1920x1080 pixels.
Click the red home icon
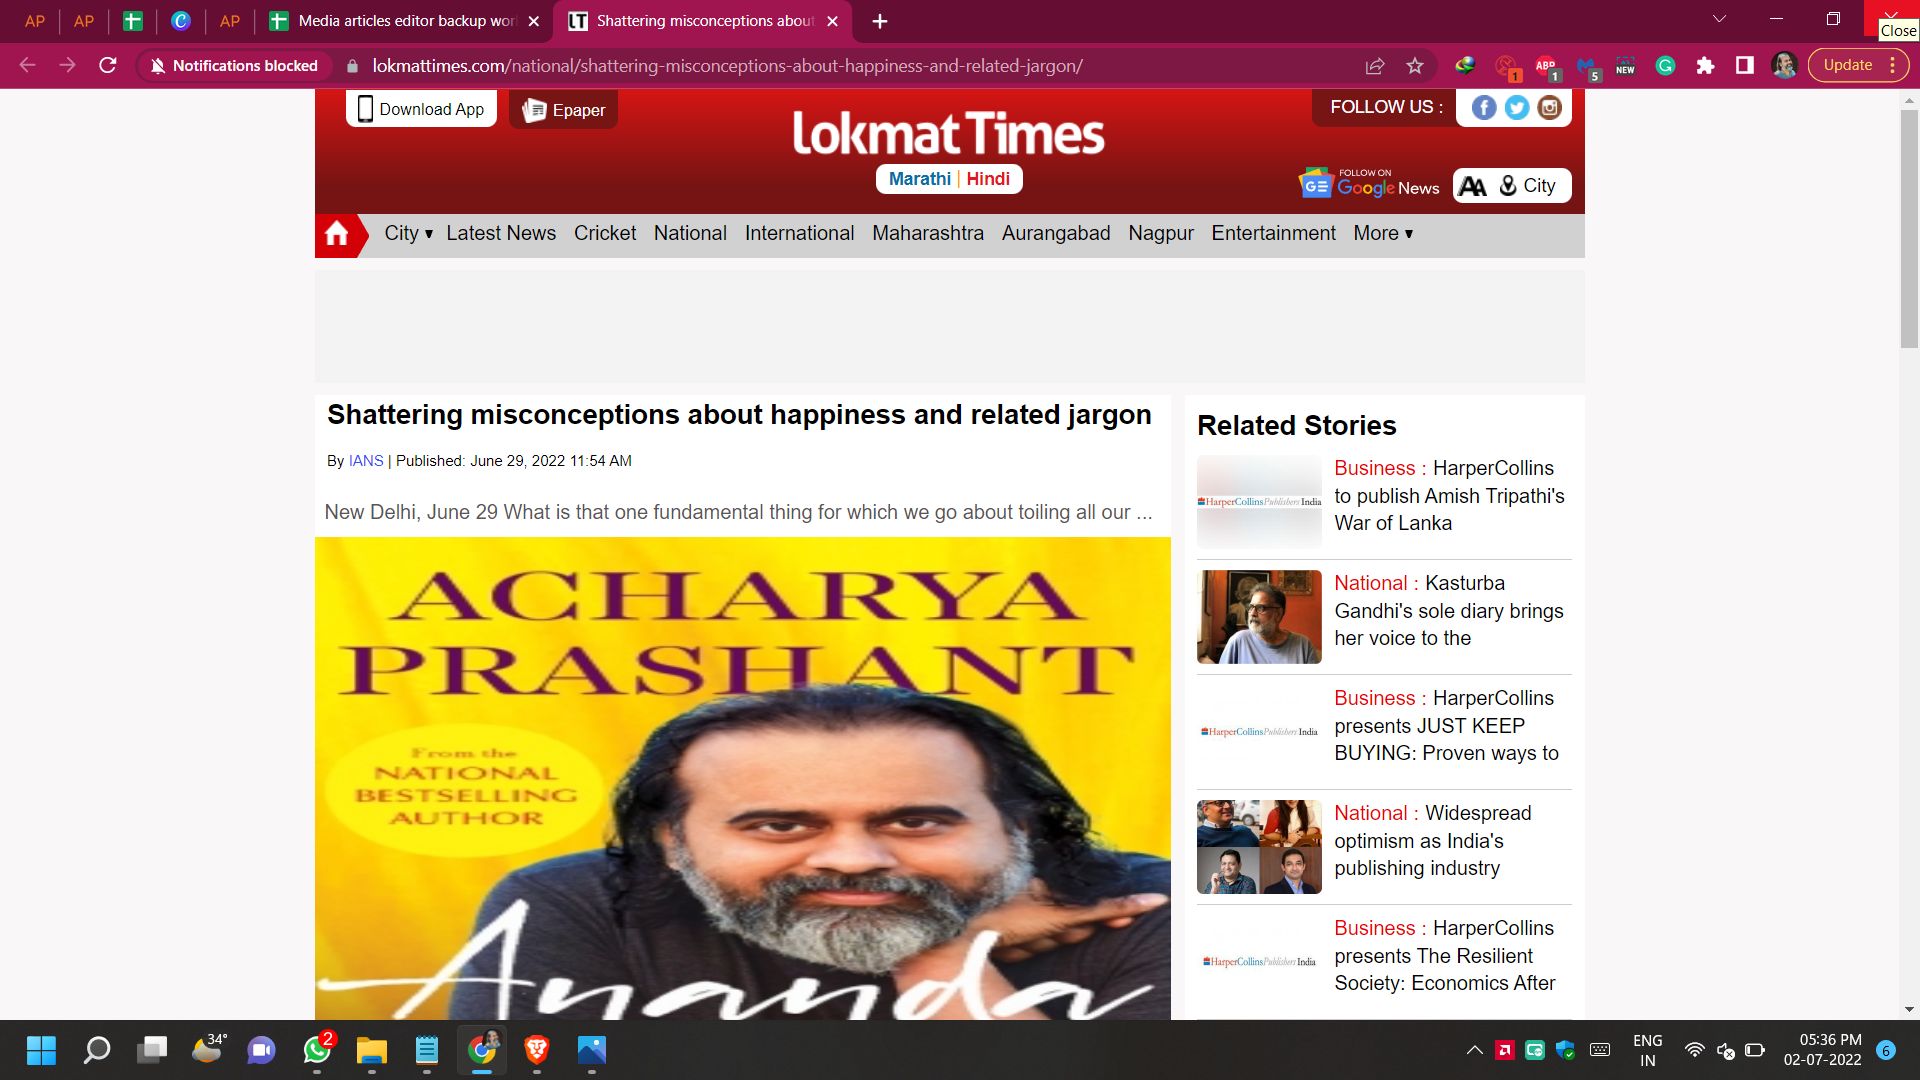point(337,234)
